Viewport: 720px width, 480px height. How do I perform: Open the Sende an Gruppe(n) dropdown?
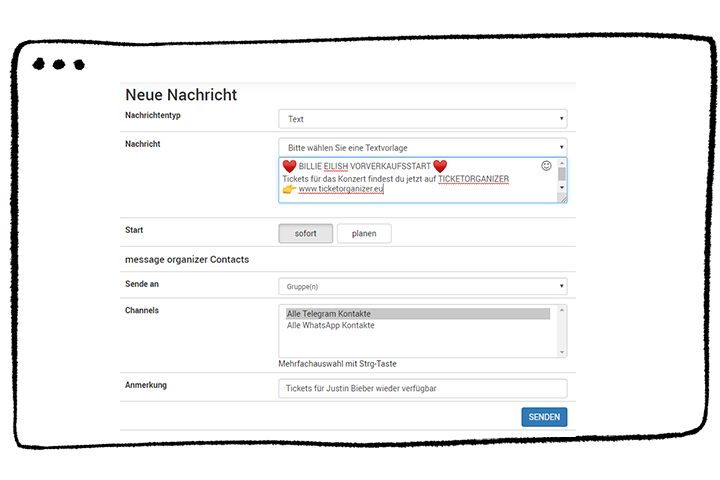click(422, 286)
